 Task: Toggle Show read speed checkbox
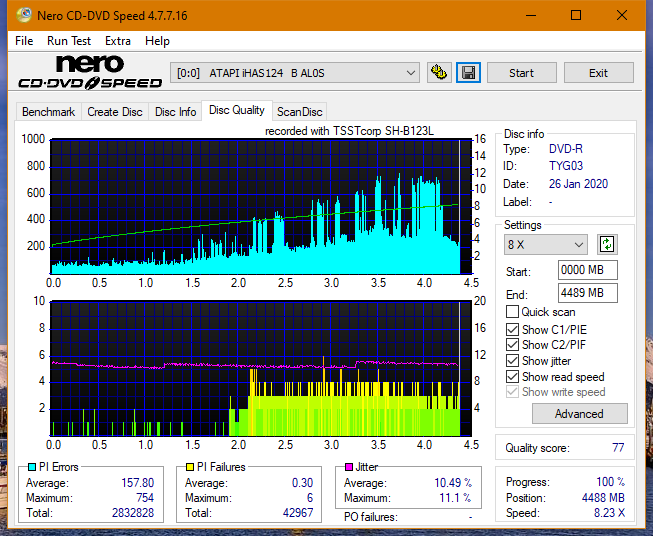click(x=512, y=376)
